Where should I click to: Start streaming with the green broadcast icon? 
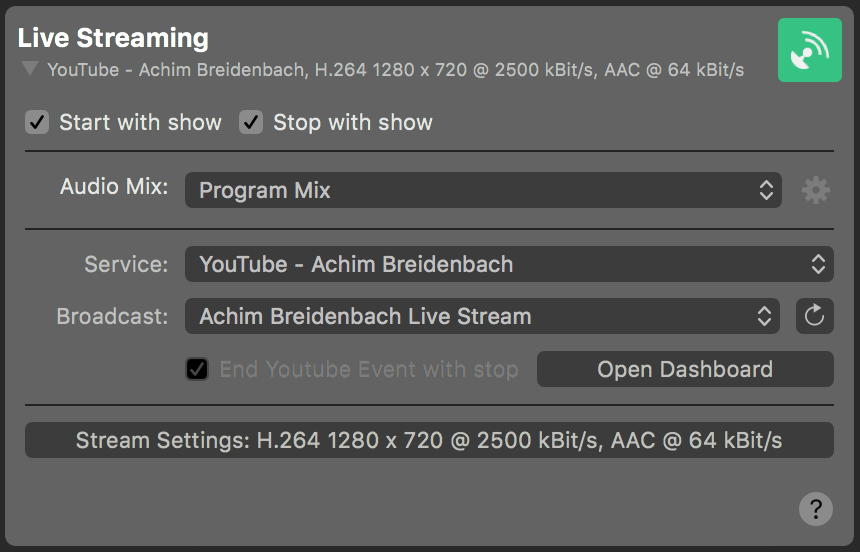click(810, 50)
